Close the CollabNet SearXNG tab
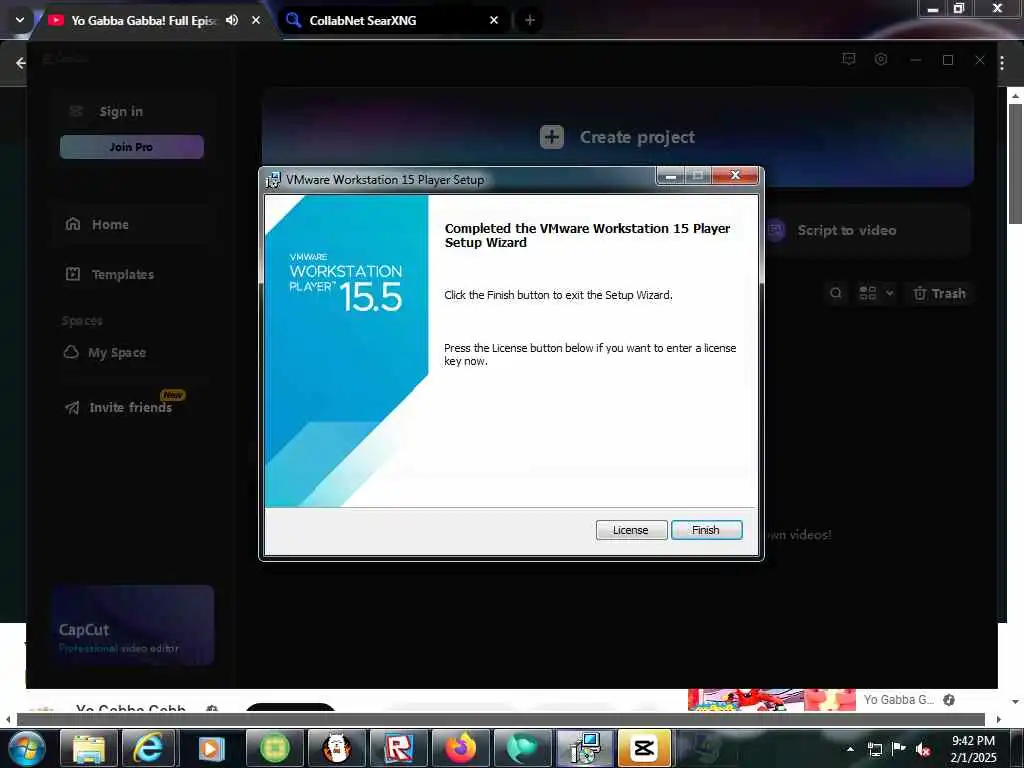The image size is (1024, 768). (x=494, y=20)
